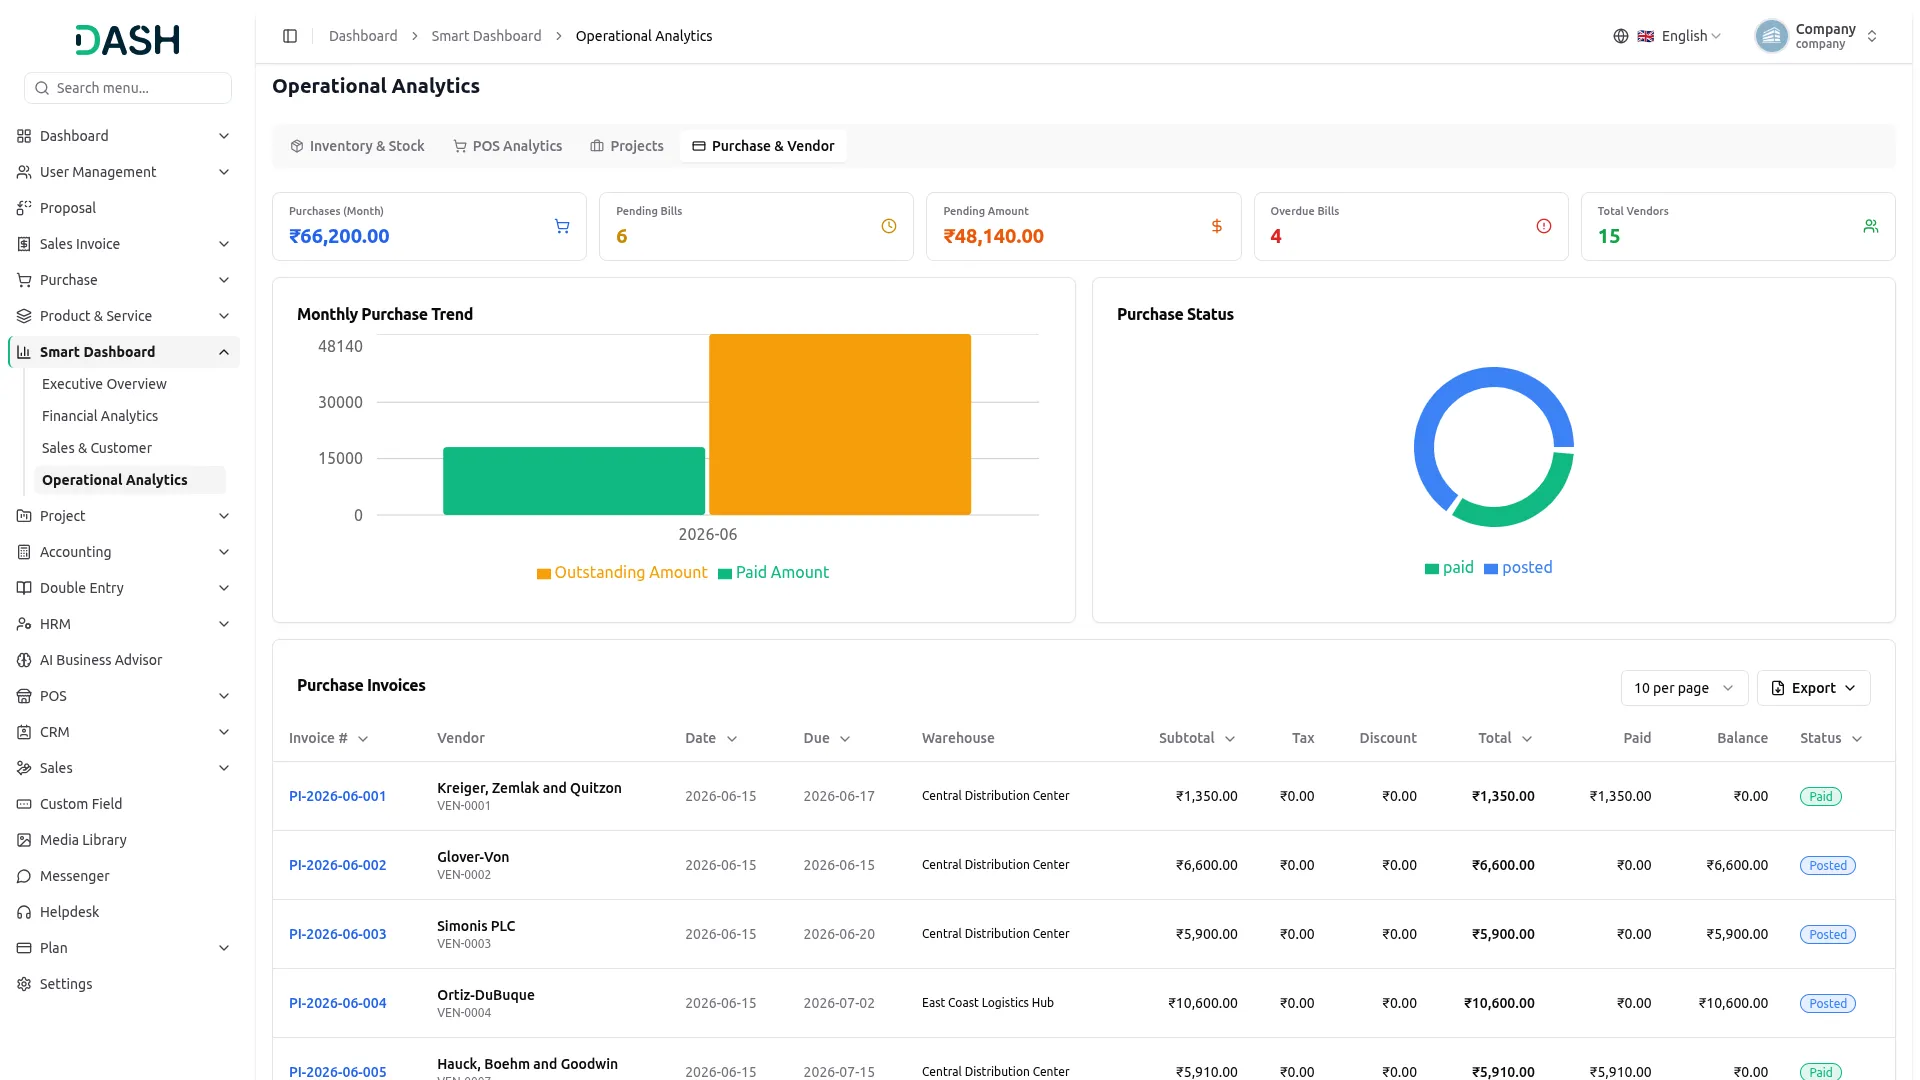Expand the Accounting menu chevron
1920x1080 pixels.
(x=224, y=552)
